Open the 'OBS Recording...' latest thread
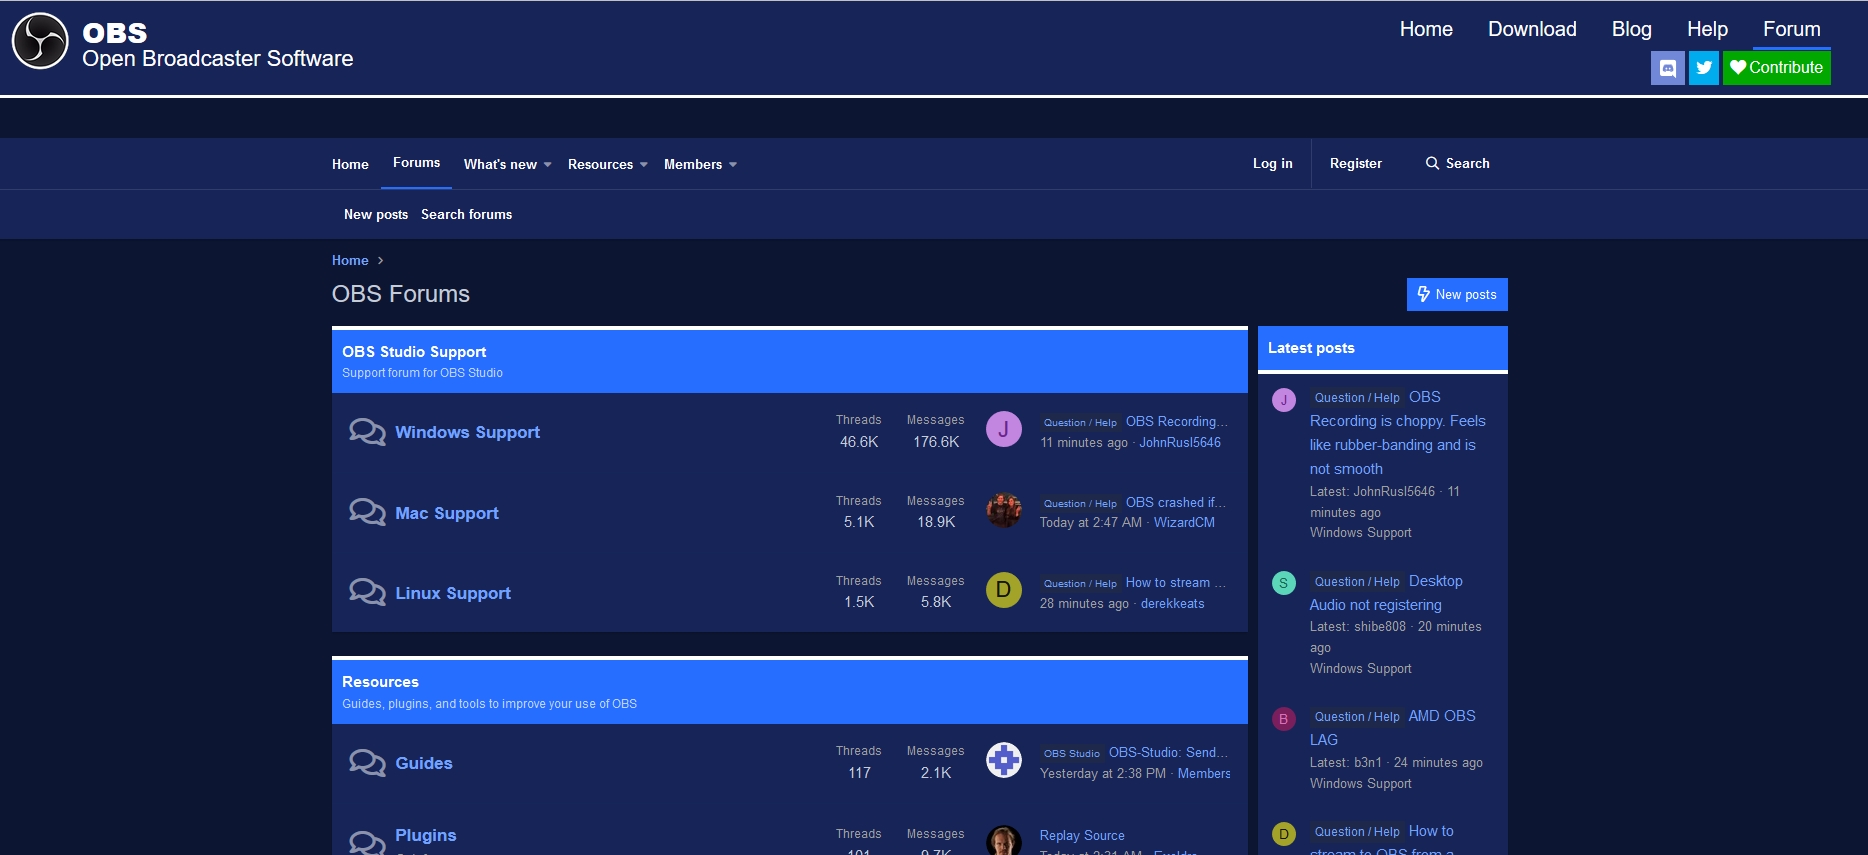 tap(1177, 422)
